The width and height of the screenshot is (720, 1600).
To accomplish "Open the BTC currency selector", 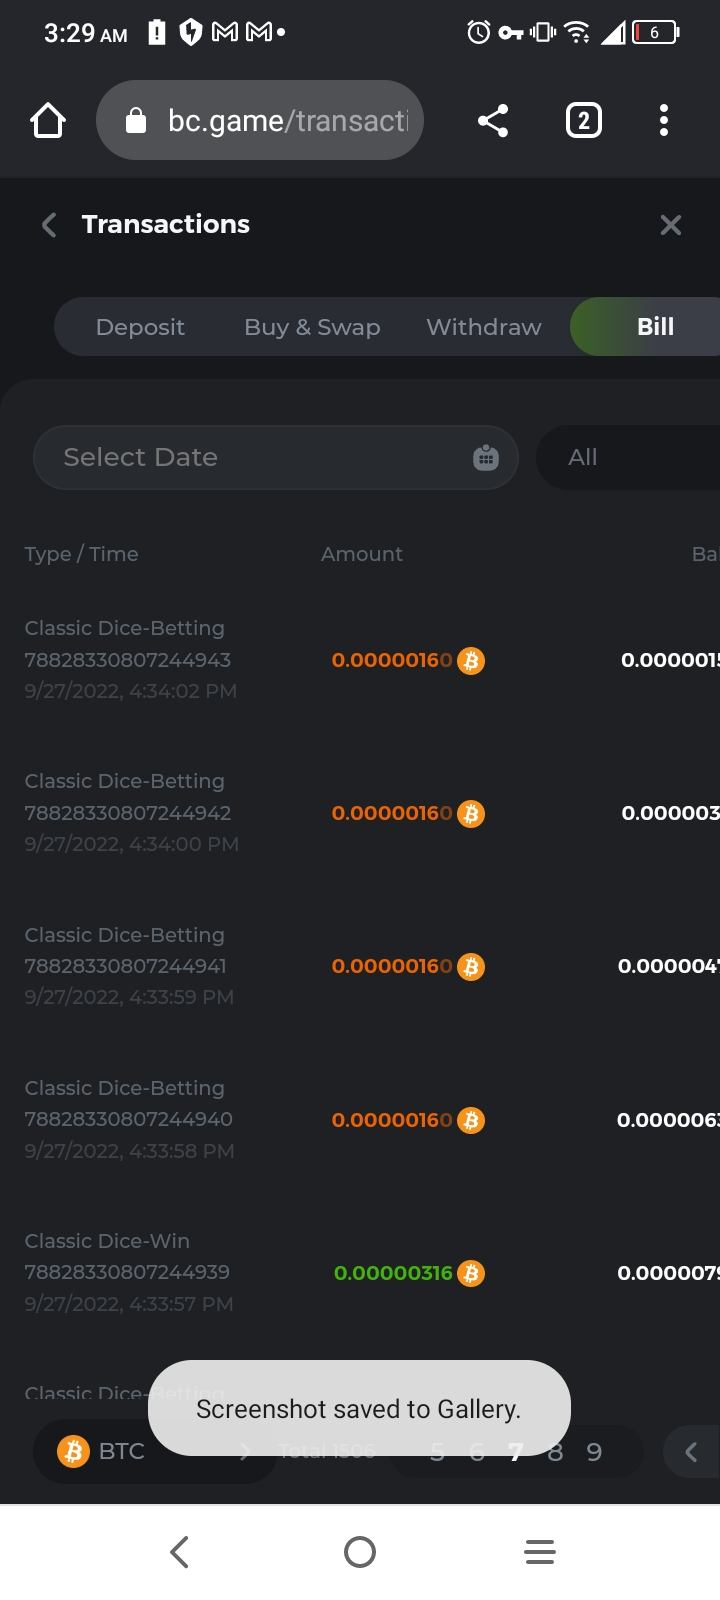I will pos(150,1452).
